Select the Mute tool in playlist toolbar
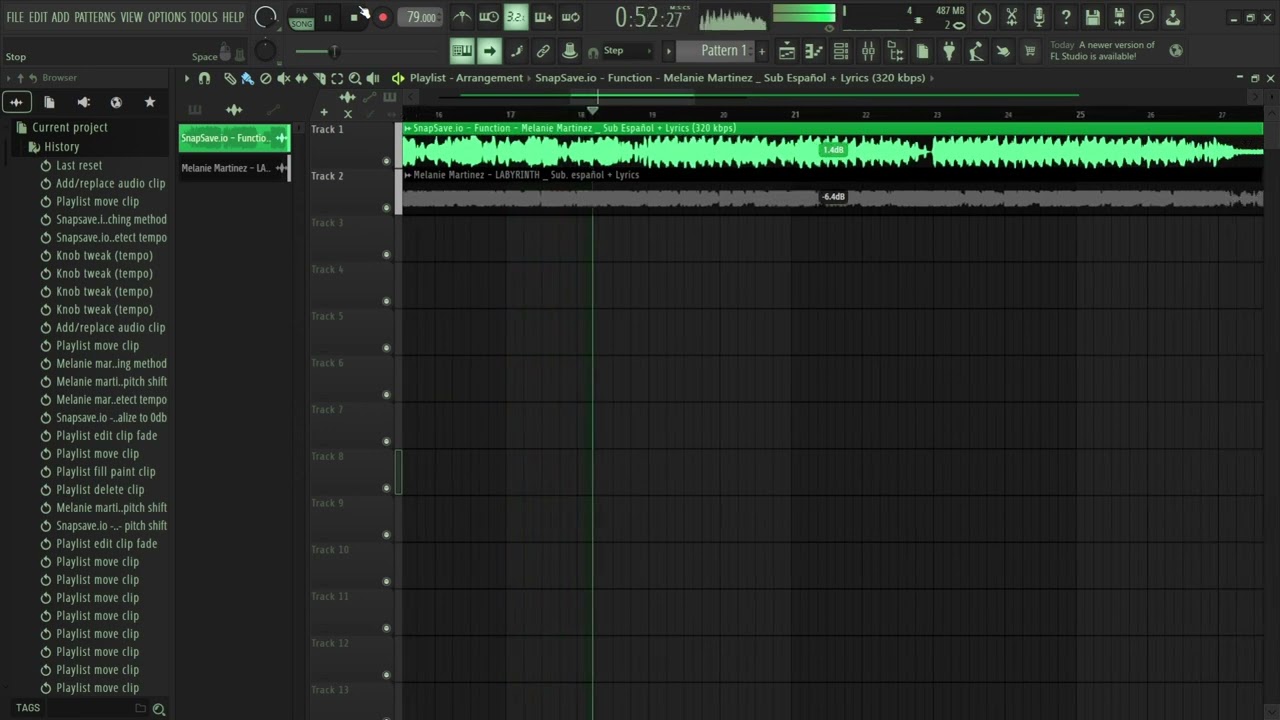Image resolution: width=1280 pixels, height=720 pixels. pyautogui.click(x=283, y=78)
